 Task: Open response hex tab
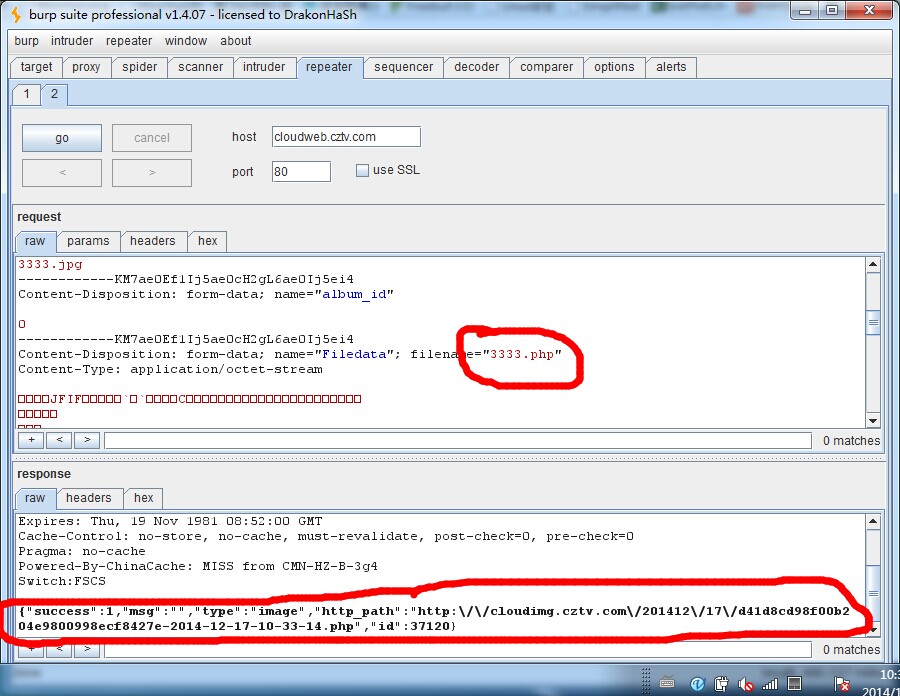(x=143, y=498)
